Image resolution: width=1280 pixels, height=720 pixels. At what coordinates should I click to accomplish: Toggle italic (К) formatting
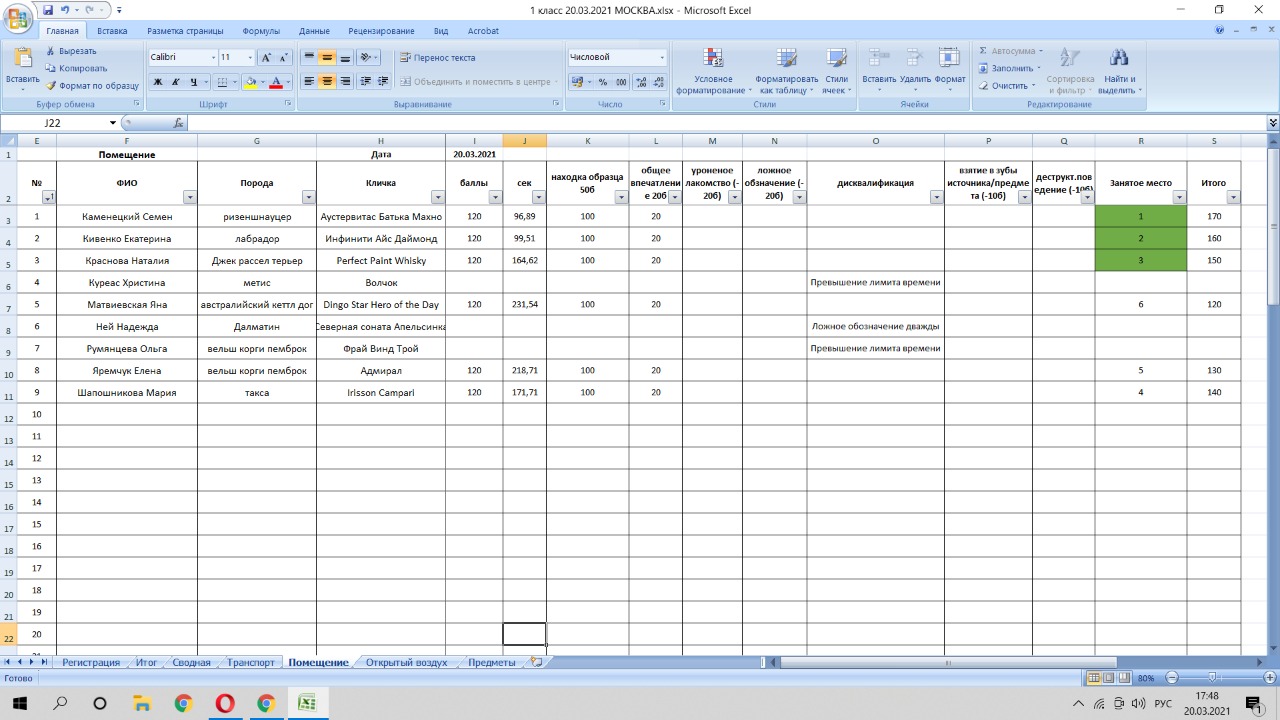[x=175, y=82]
